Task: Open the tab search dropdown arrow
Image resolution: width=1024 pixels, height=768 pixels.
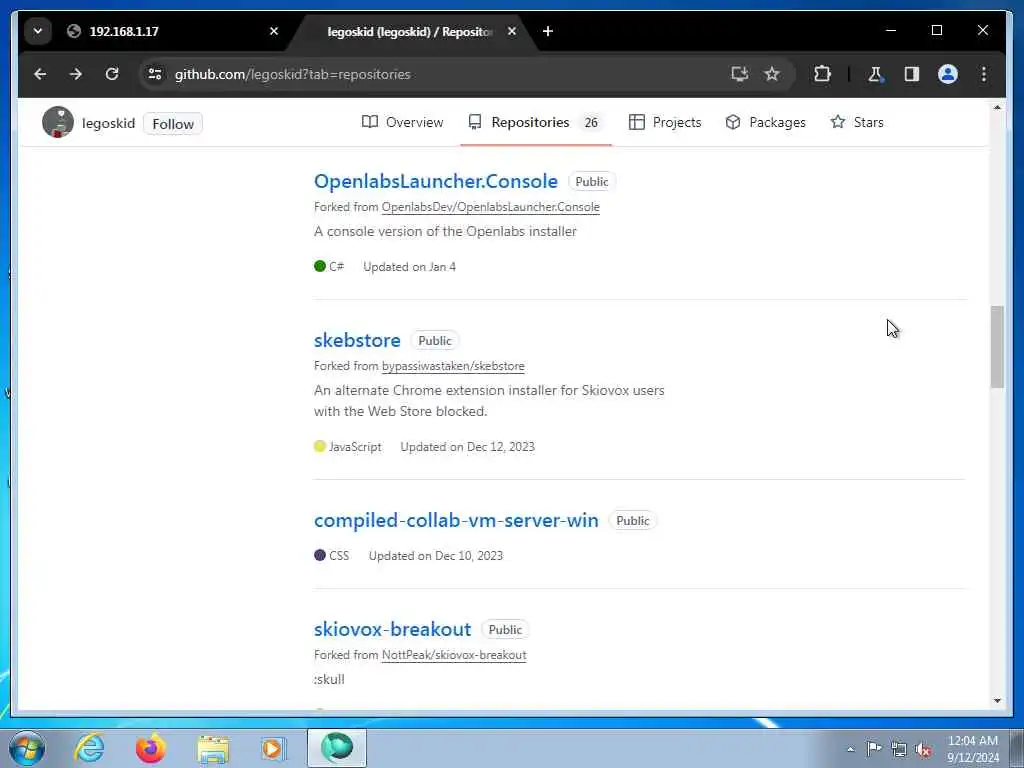Action: [x=38, y=31]
